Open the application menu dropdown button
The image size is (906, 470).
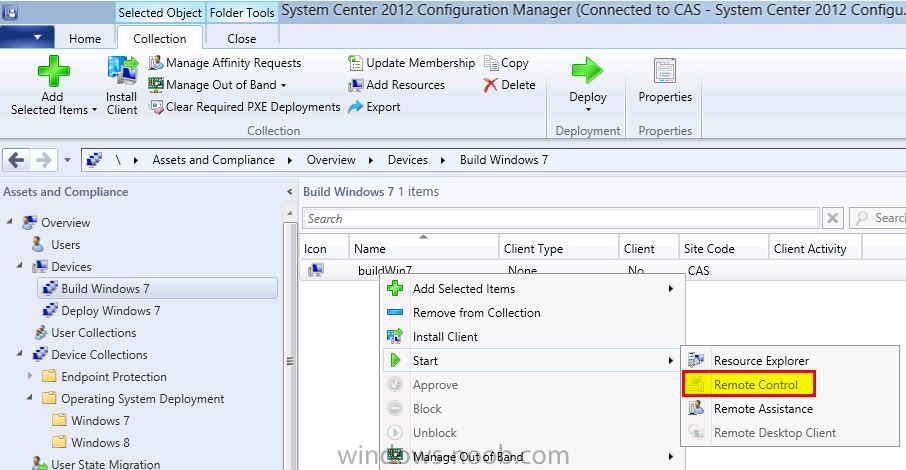tap(27, 37)
